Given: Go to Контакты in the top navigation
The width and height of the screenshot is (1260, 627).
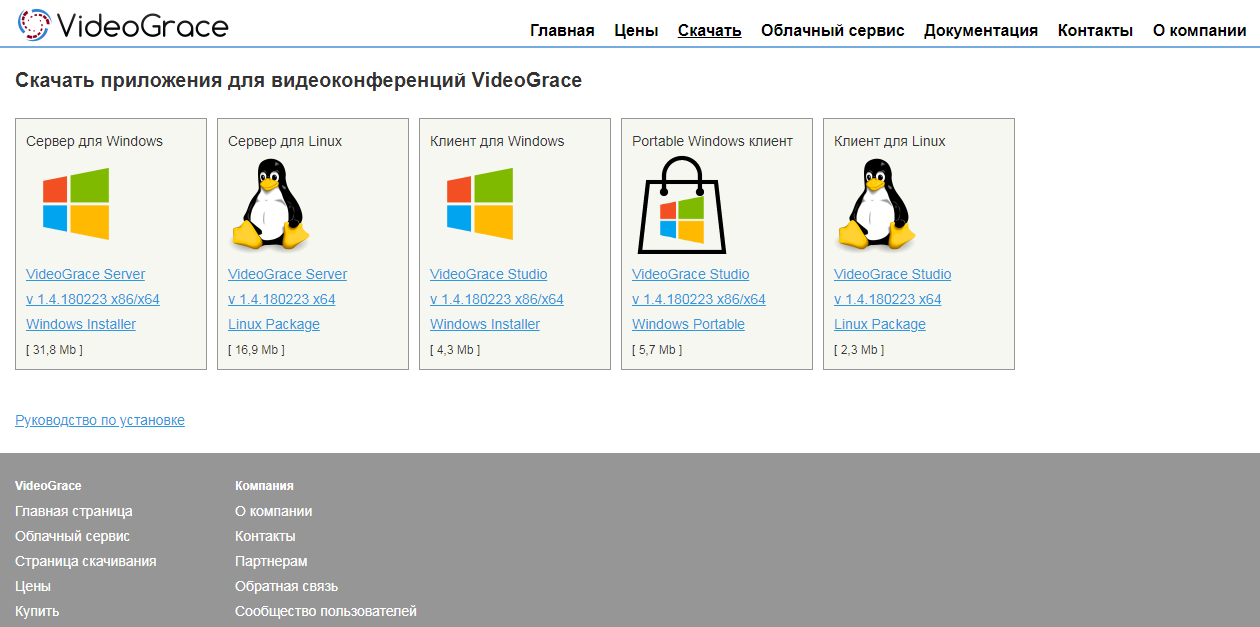Looking at the screenshot, I should (x=1095, y=30).
